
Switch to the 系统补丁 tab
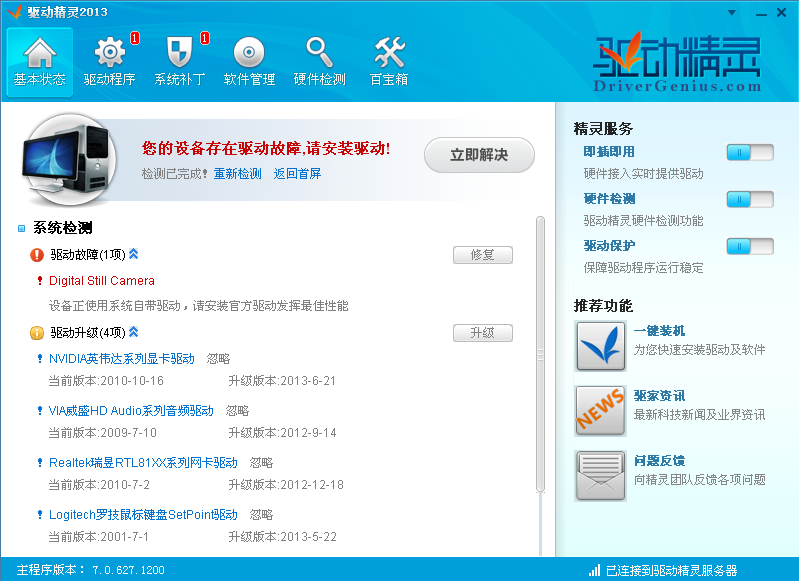(180, 62)
